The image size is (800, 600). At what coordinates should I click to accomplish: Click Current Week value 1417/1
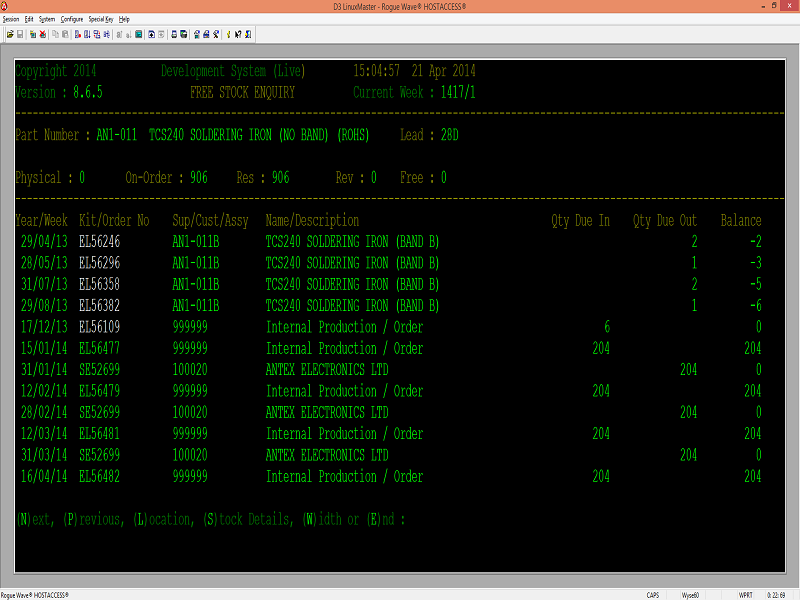pos(458,93)
